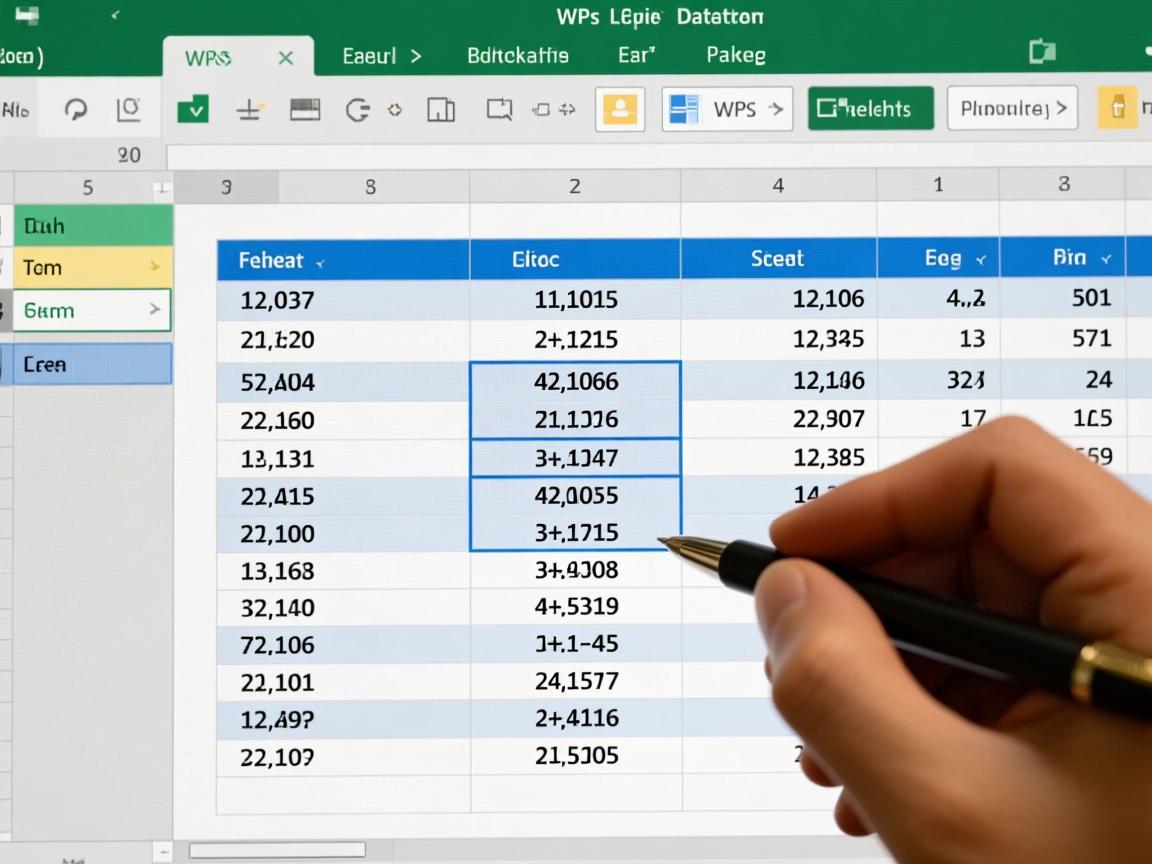Click the green checkmark icon in the toolbar
This screenshot has width=1152, height=864.
coord(193,109)
